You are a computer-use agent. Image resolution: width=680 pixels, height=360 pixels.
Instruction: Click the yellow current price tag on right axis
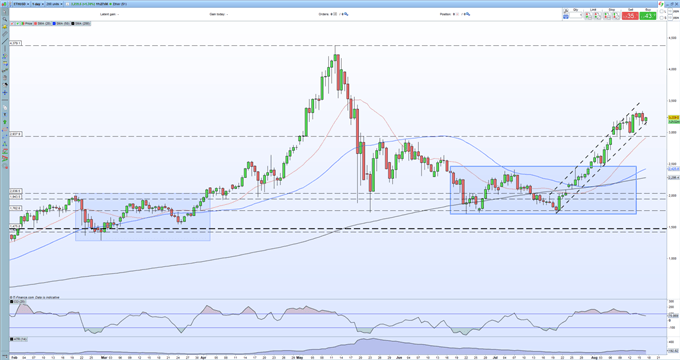(x=673, y=118)
